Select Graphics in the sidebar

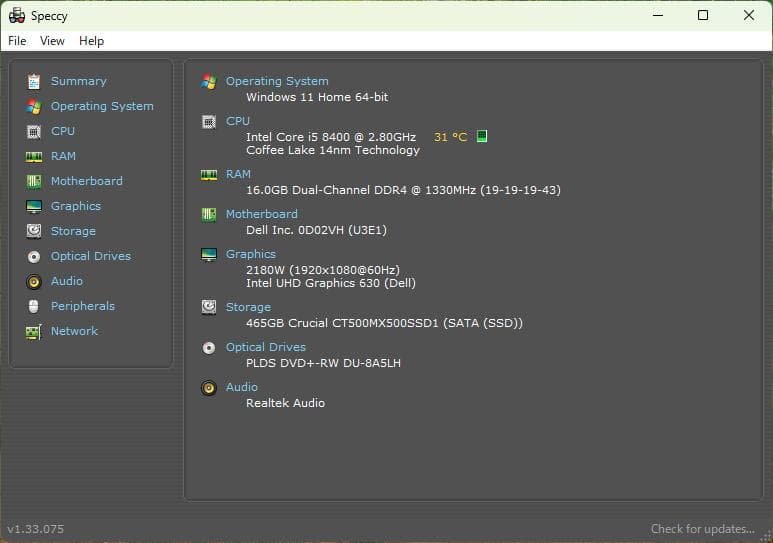(x=76, y=206)
